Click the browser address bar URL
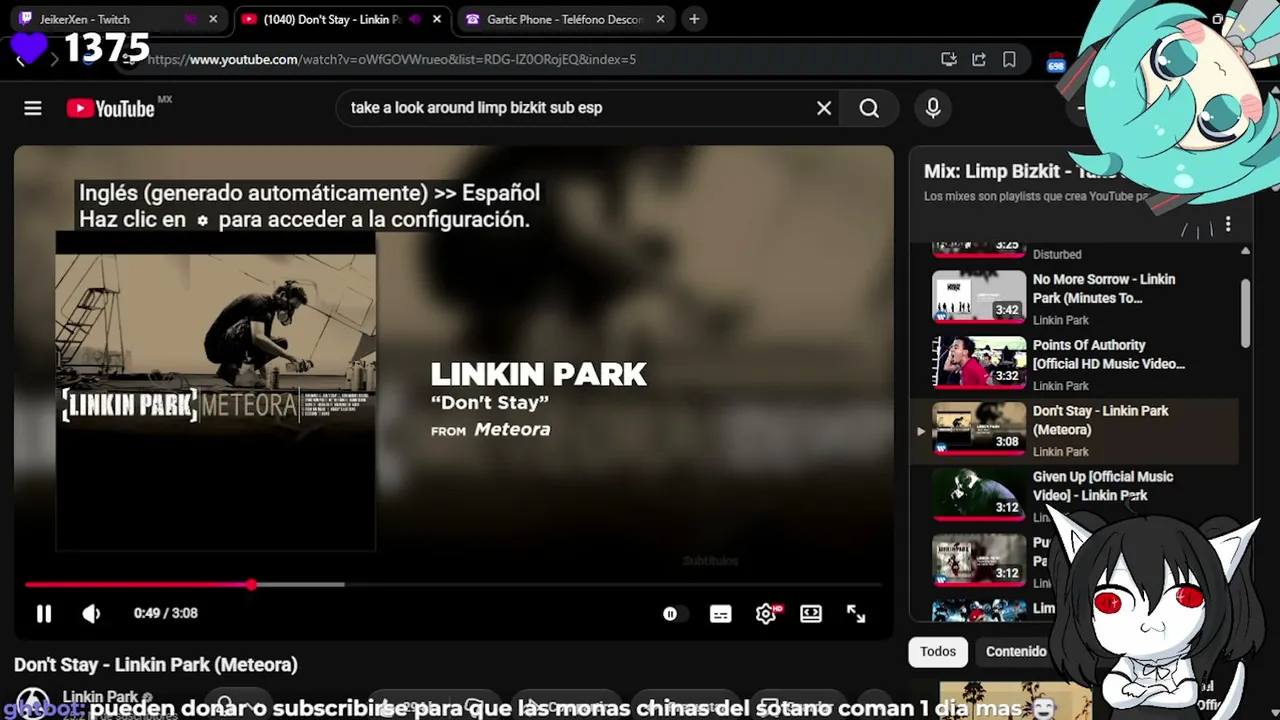Image resolution: width=1280 pixels, height=720 pixels. tap(392, 60)
